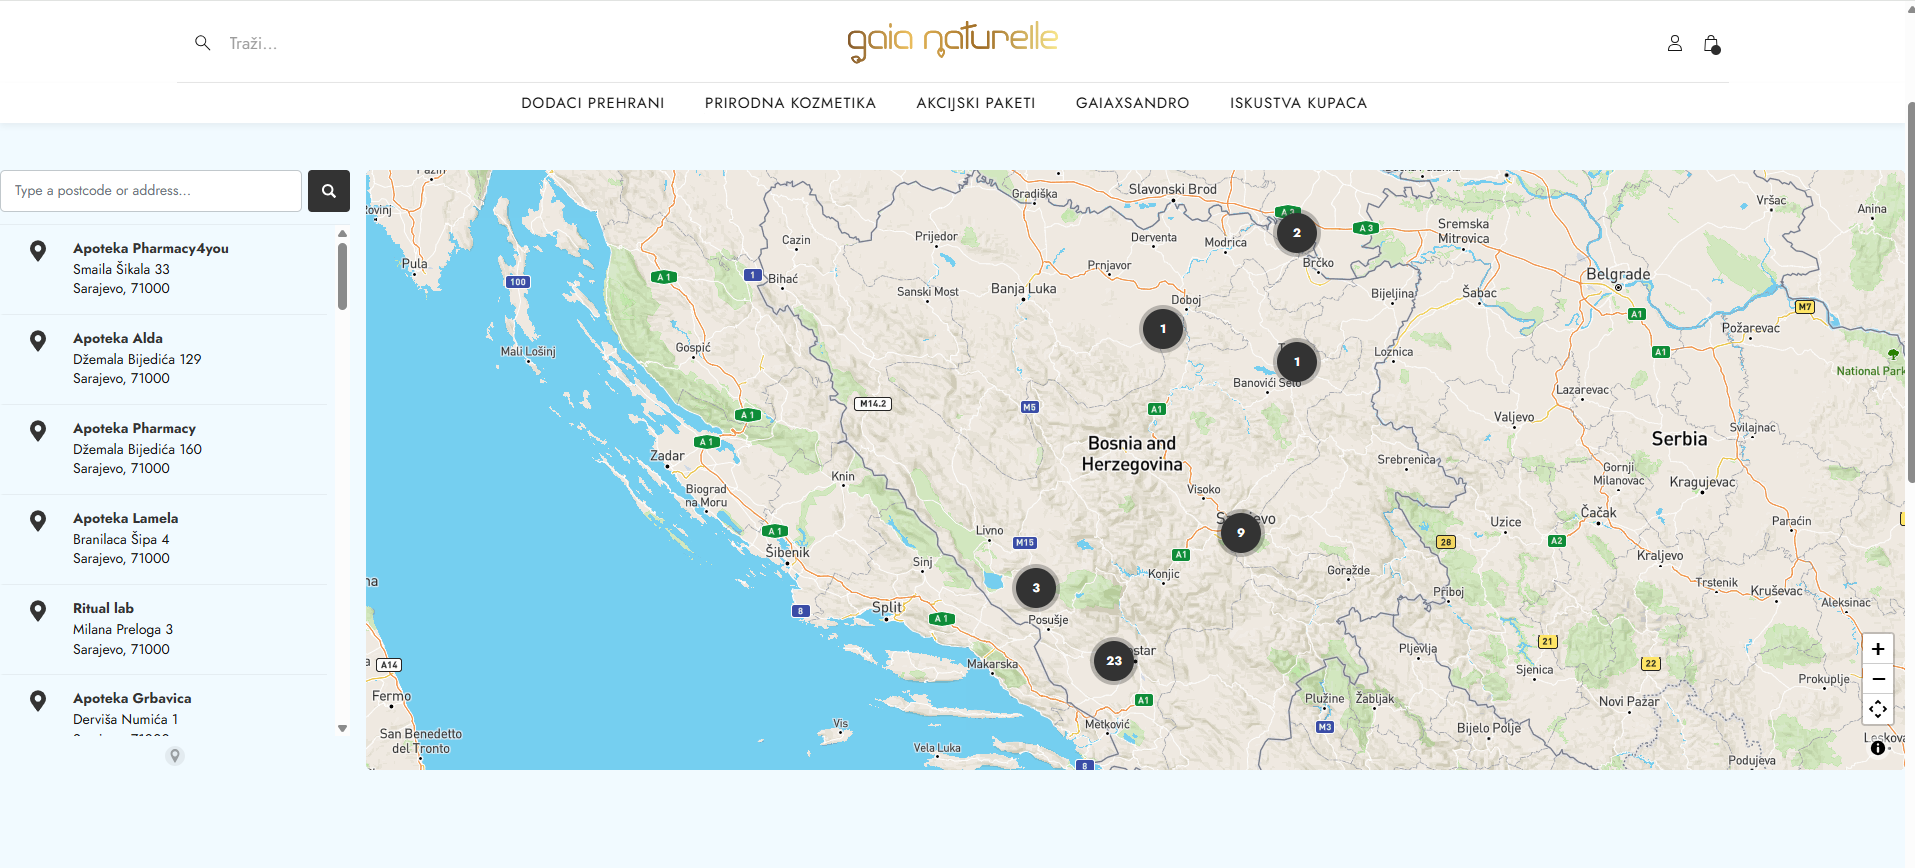Open the shopping bag cart icon
The height and width of the screenshot is (868, 1915).
pos(1711,44)
